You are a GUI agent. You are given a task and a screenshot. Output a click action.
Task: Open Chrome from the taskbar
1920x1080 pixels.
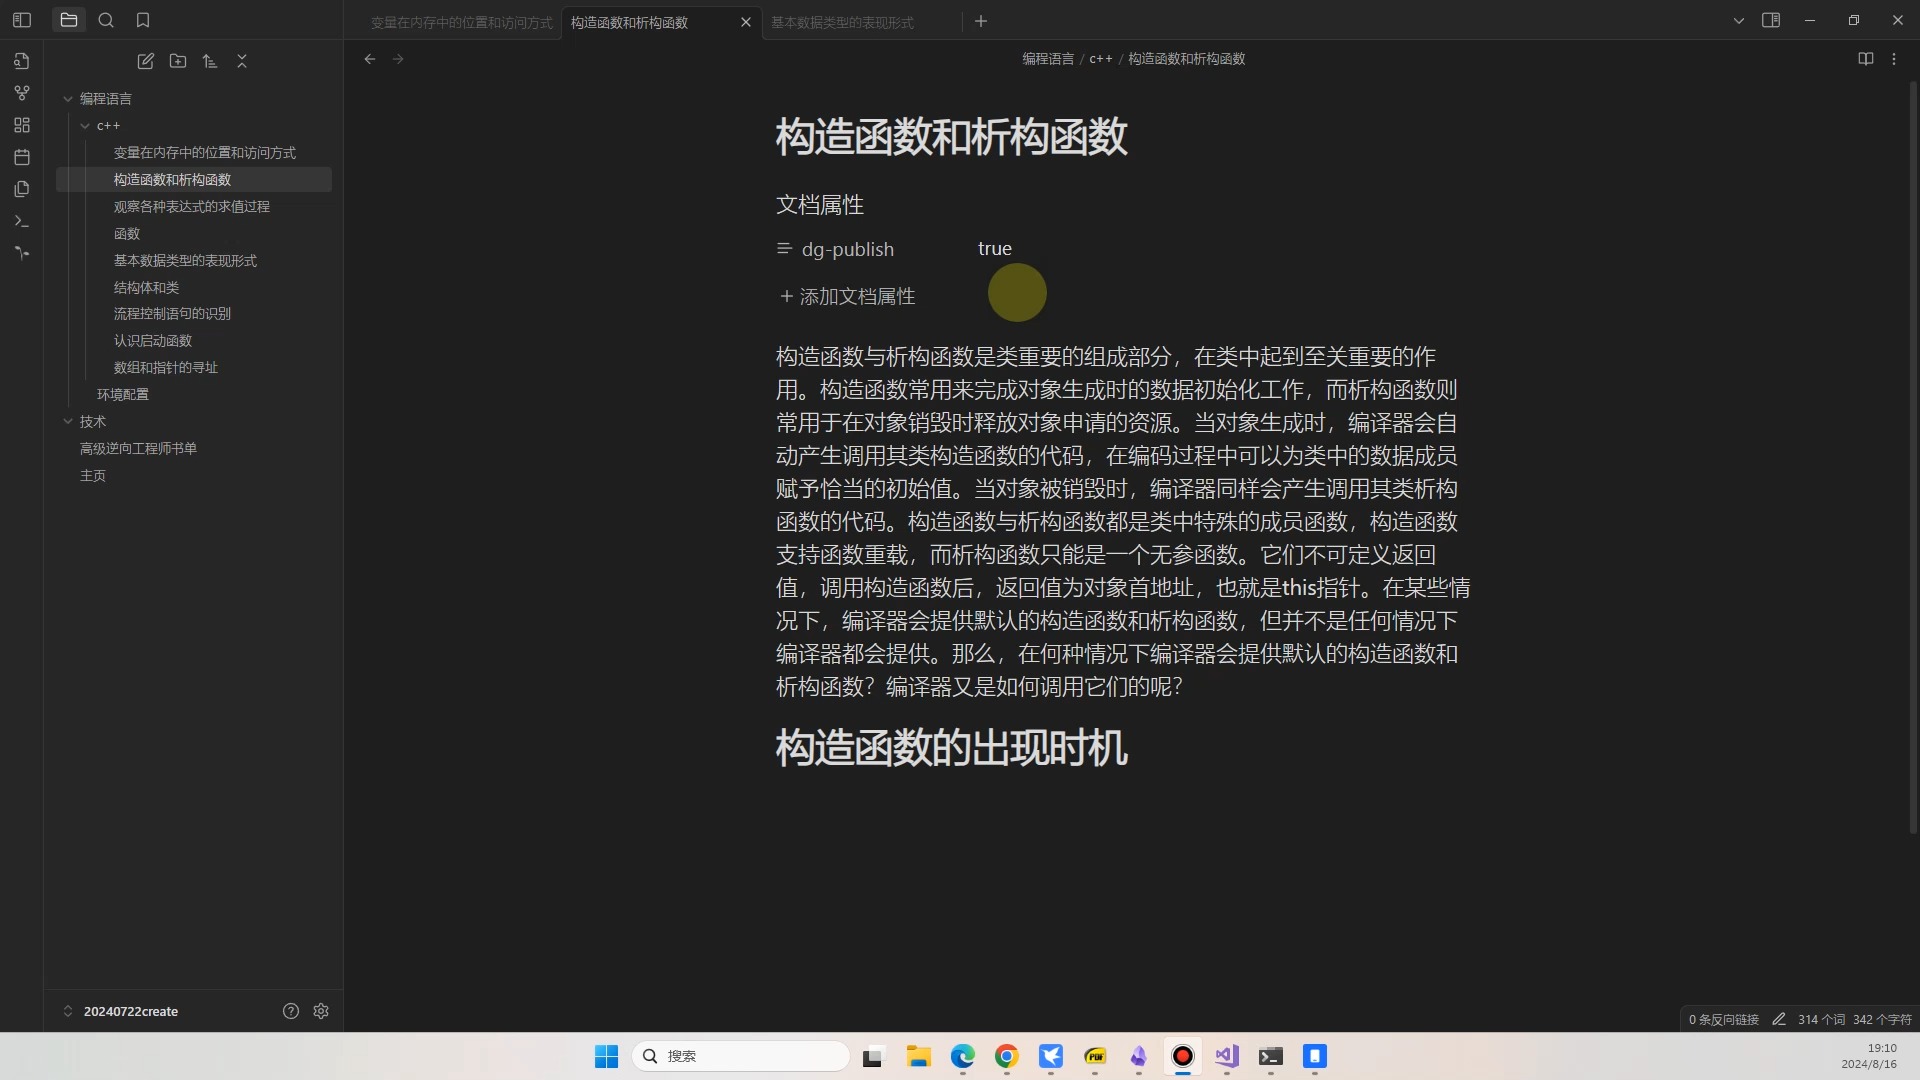coord(1007,1056)
